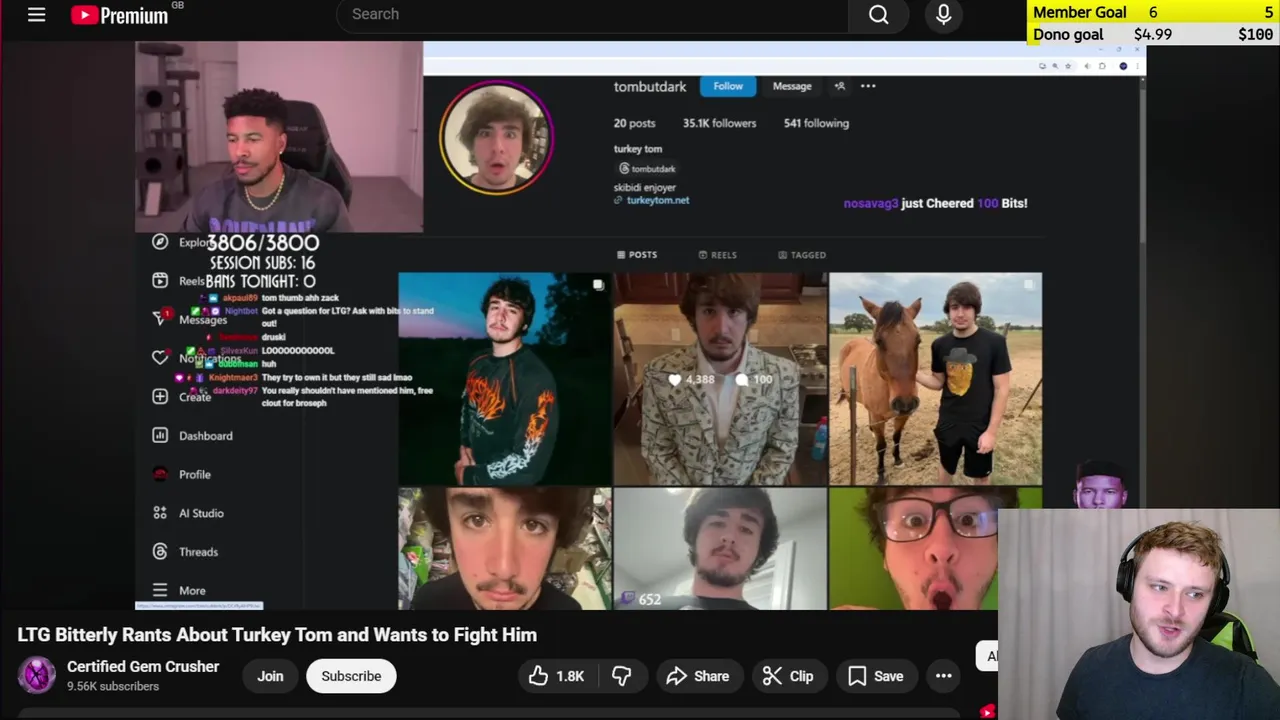Open Profile in Instagram sidebar
Screen dimensions: 1280x720
tap(181, 474)
